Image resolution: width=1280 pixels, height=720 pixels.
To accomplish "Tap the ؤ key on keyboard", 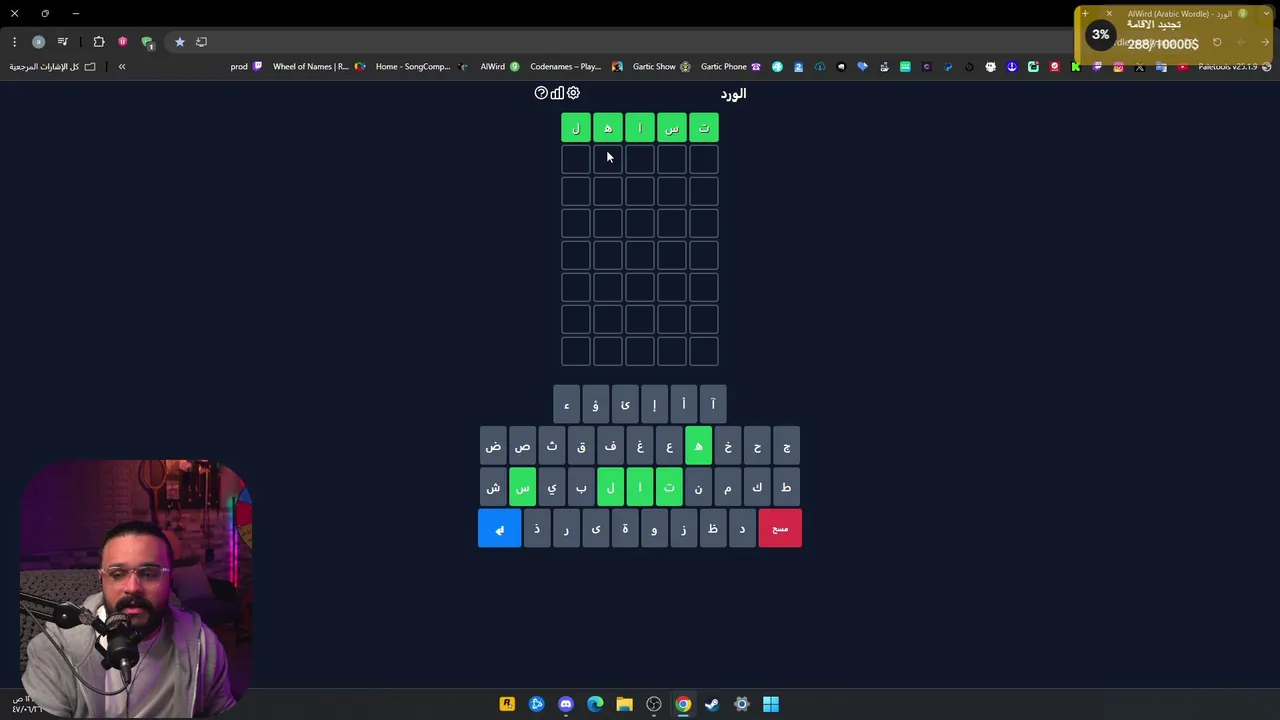I will point(595,404).
